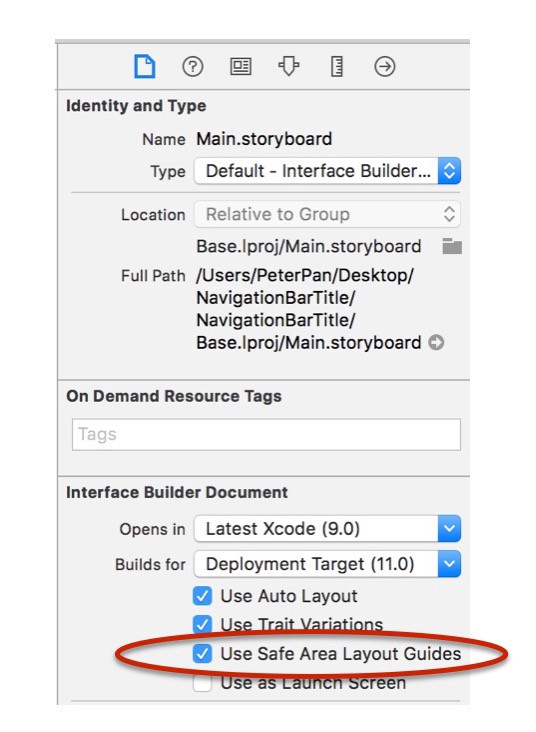Show the Size inspector ruler icon
Viewport: 536px width, 732px height.
click(x=337, y=66)
